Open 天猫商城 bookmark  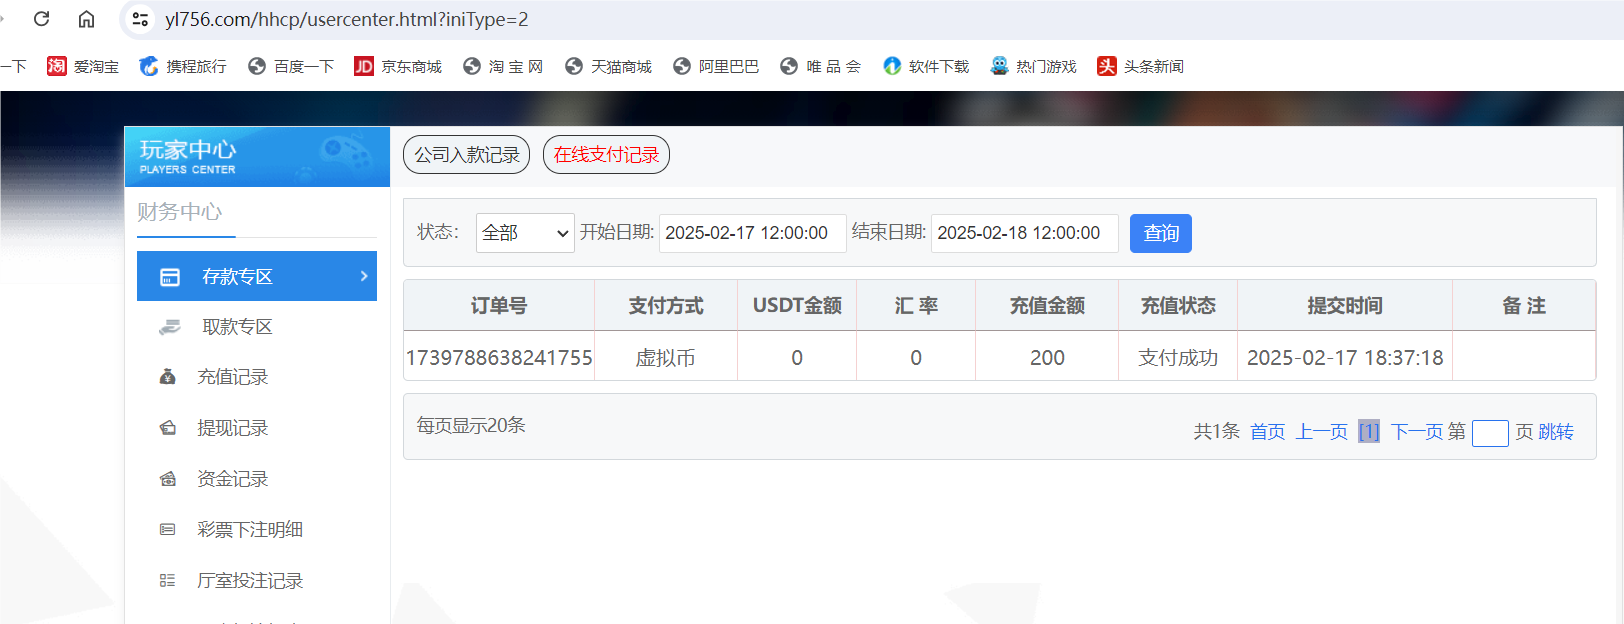[608, 66]
